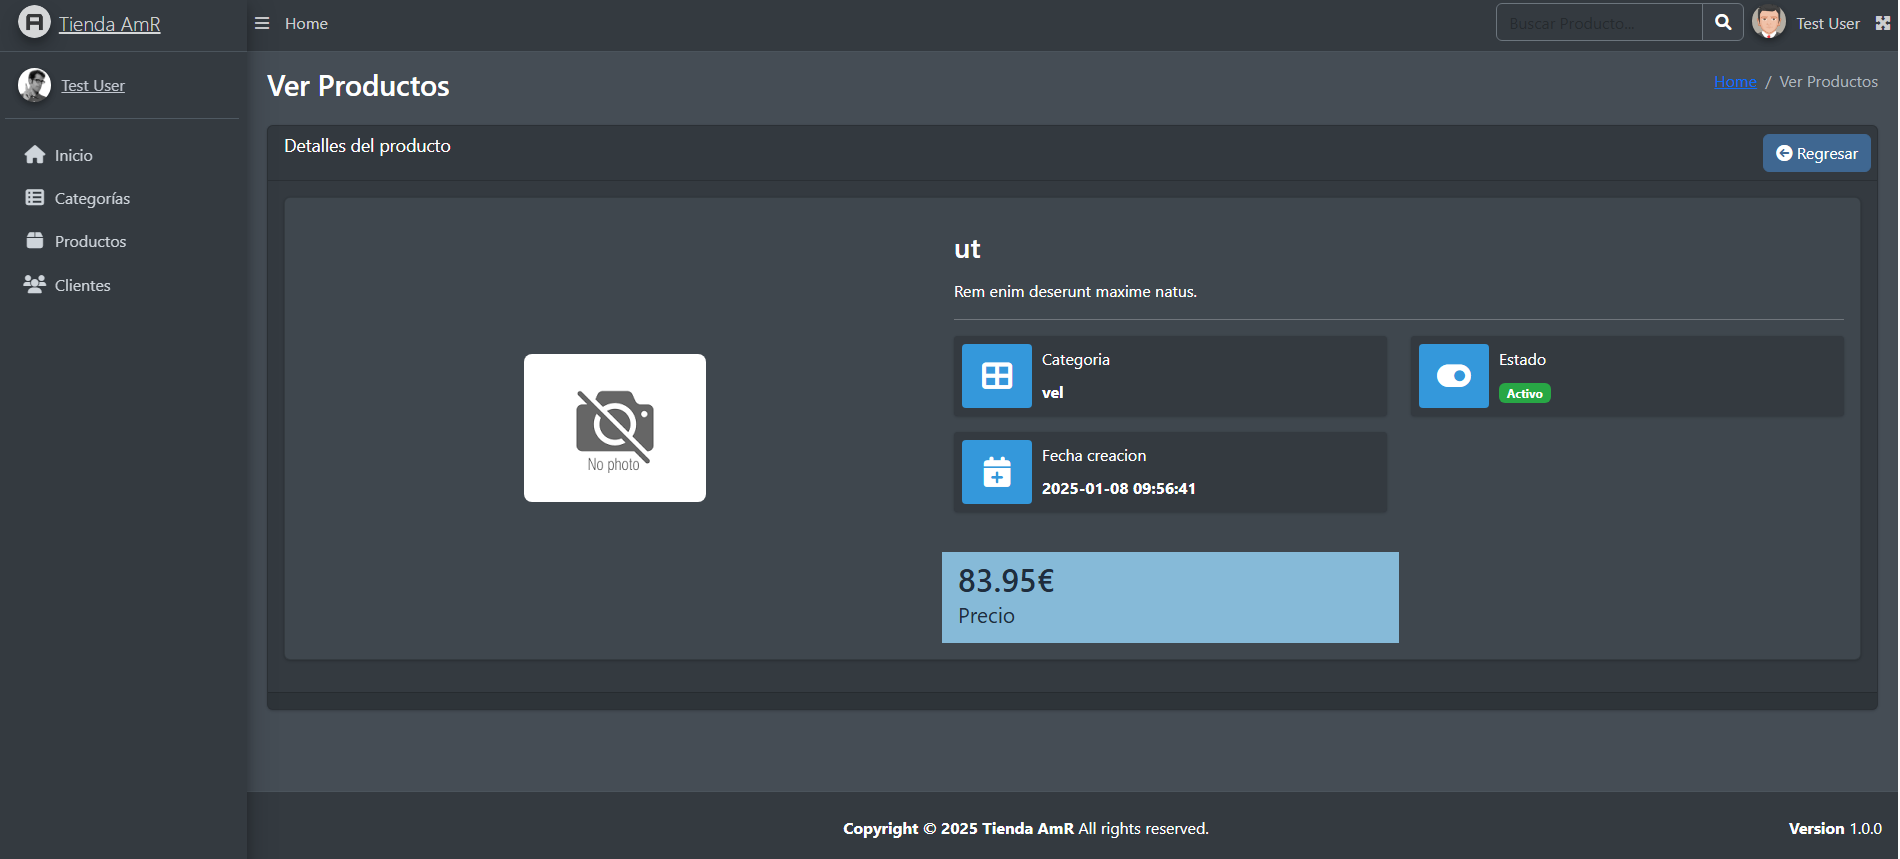Click the Regresar back button
1900x859 pixels.
[1816, 153]
